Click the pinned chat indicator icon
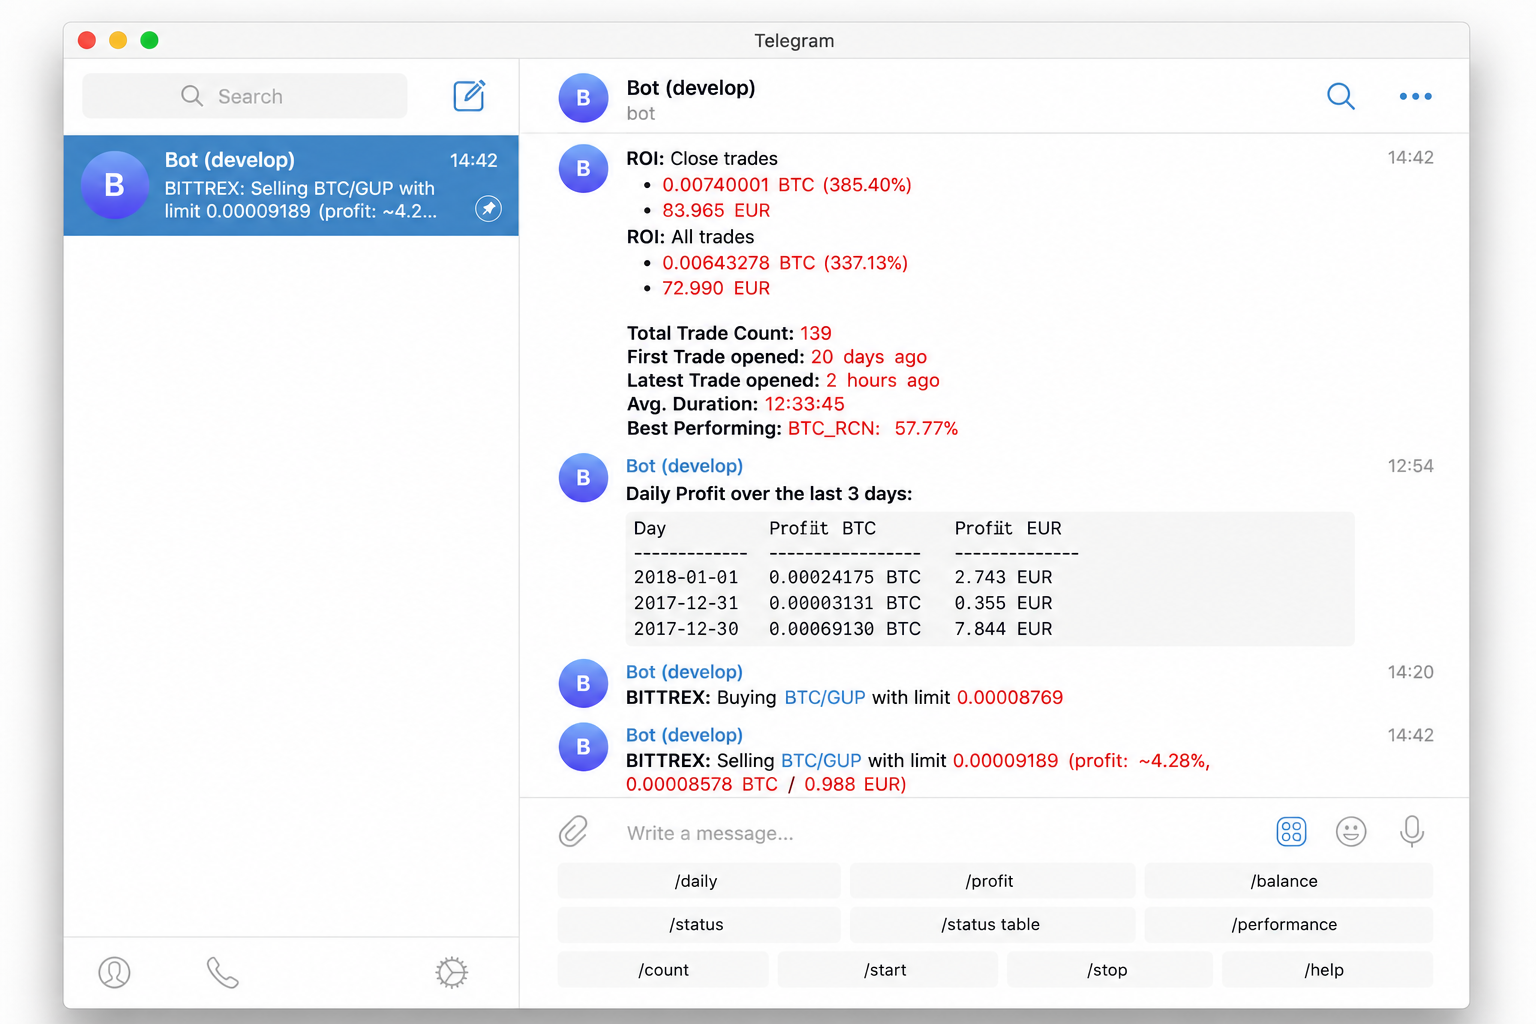The image size is (1536, 1024). coord(488,208)
